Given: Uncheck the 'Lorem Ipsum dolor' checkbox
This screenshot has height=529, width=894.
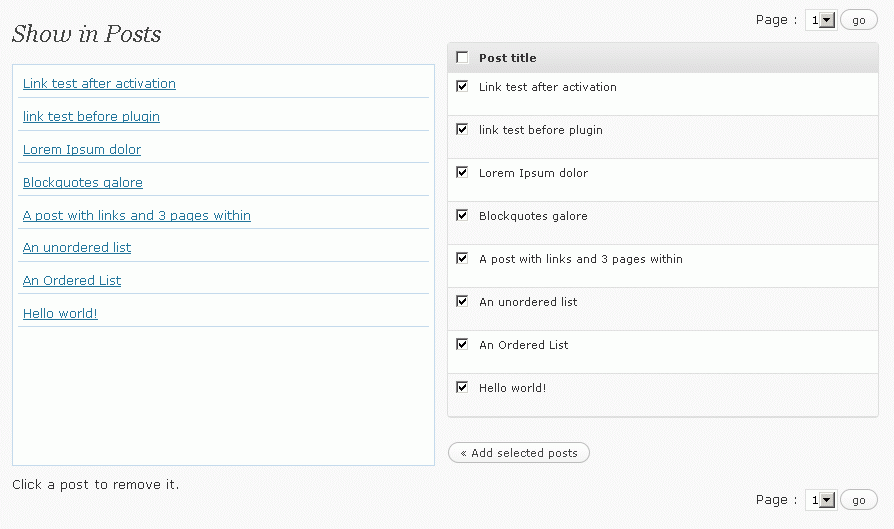Looking at the screenshot, I should point(462,172).
